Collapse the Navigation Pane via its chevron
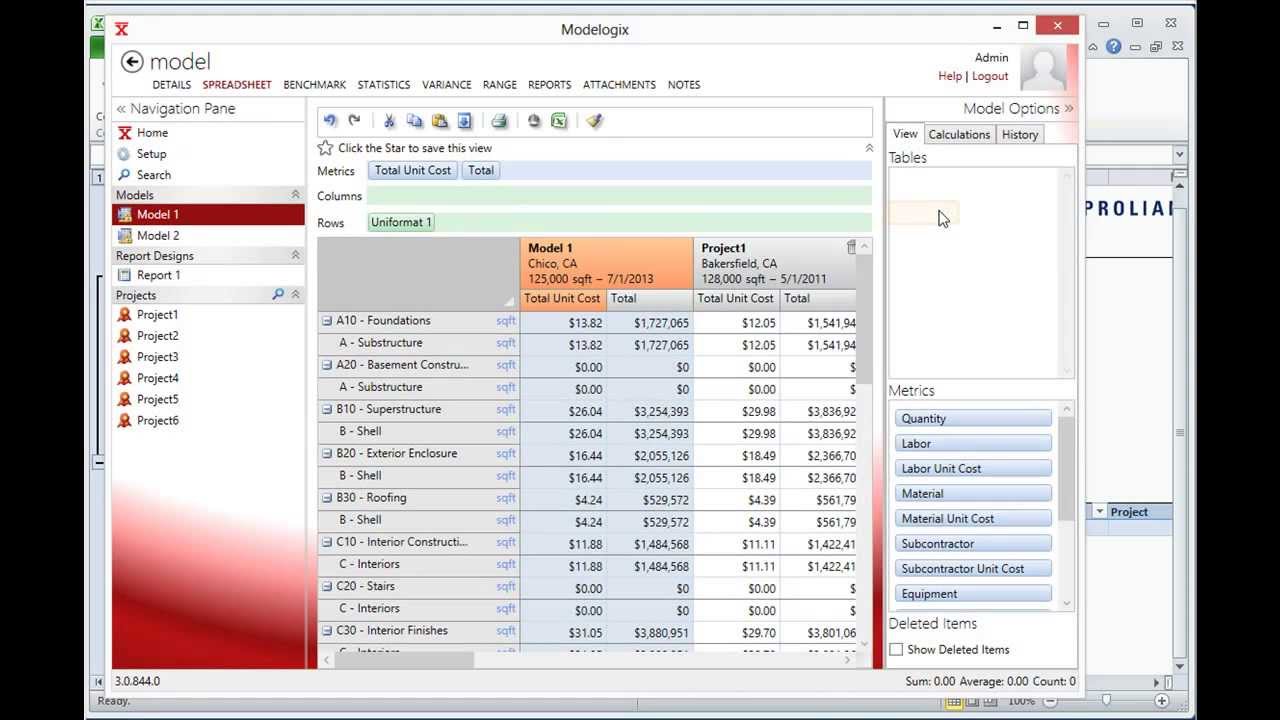This screenshot has width=1280, height=720. tap(121, 109)
